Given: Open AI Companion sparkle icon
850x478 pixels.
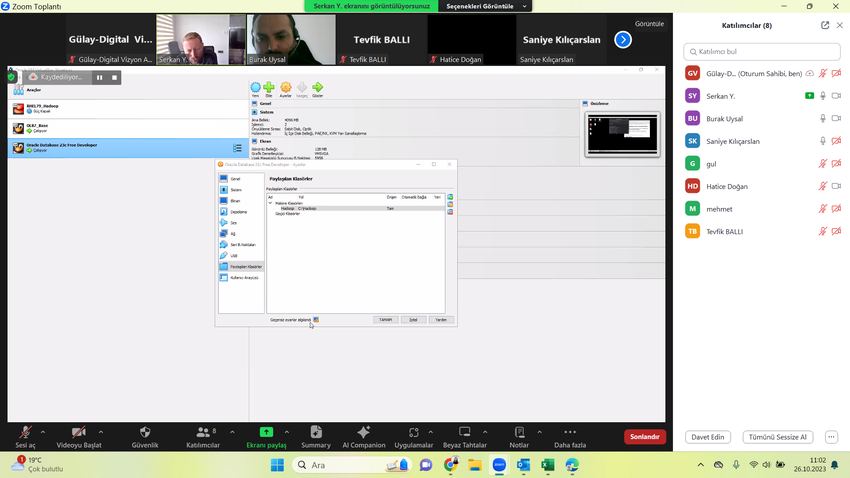Looking at the screenshot, I should (364, 432).
